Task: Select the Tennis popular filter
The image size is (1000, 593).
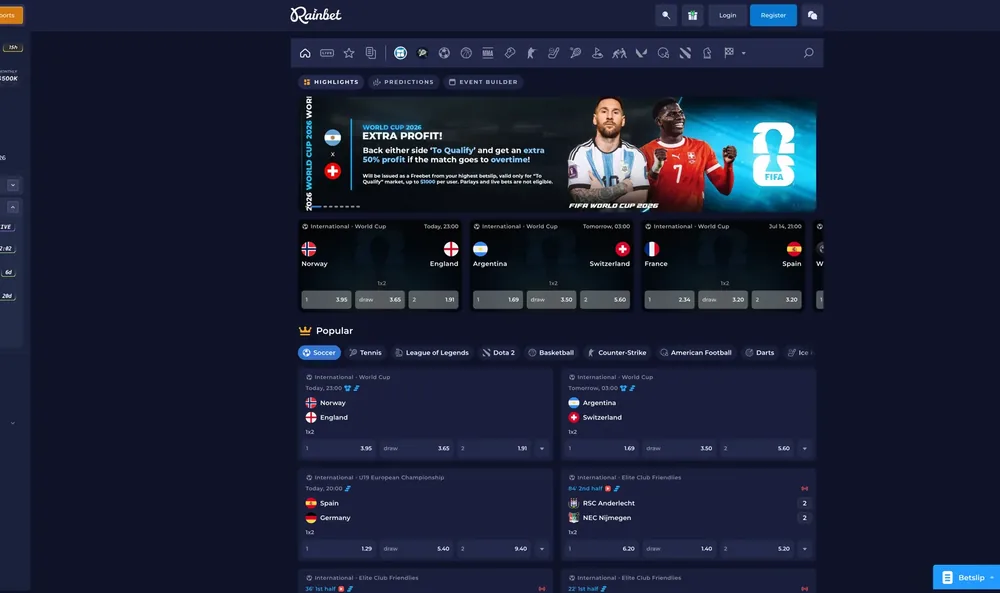Action: pyautogui.click(x=365, y=353)
